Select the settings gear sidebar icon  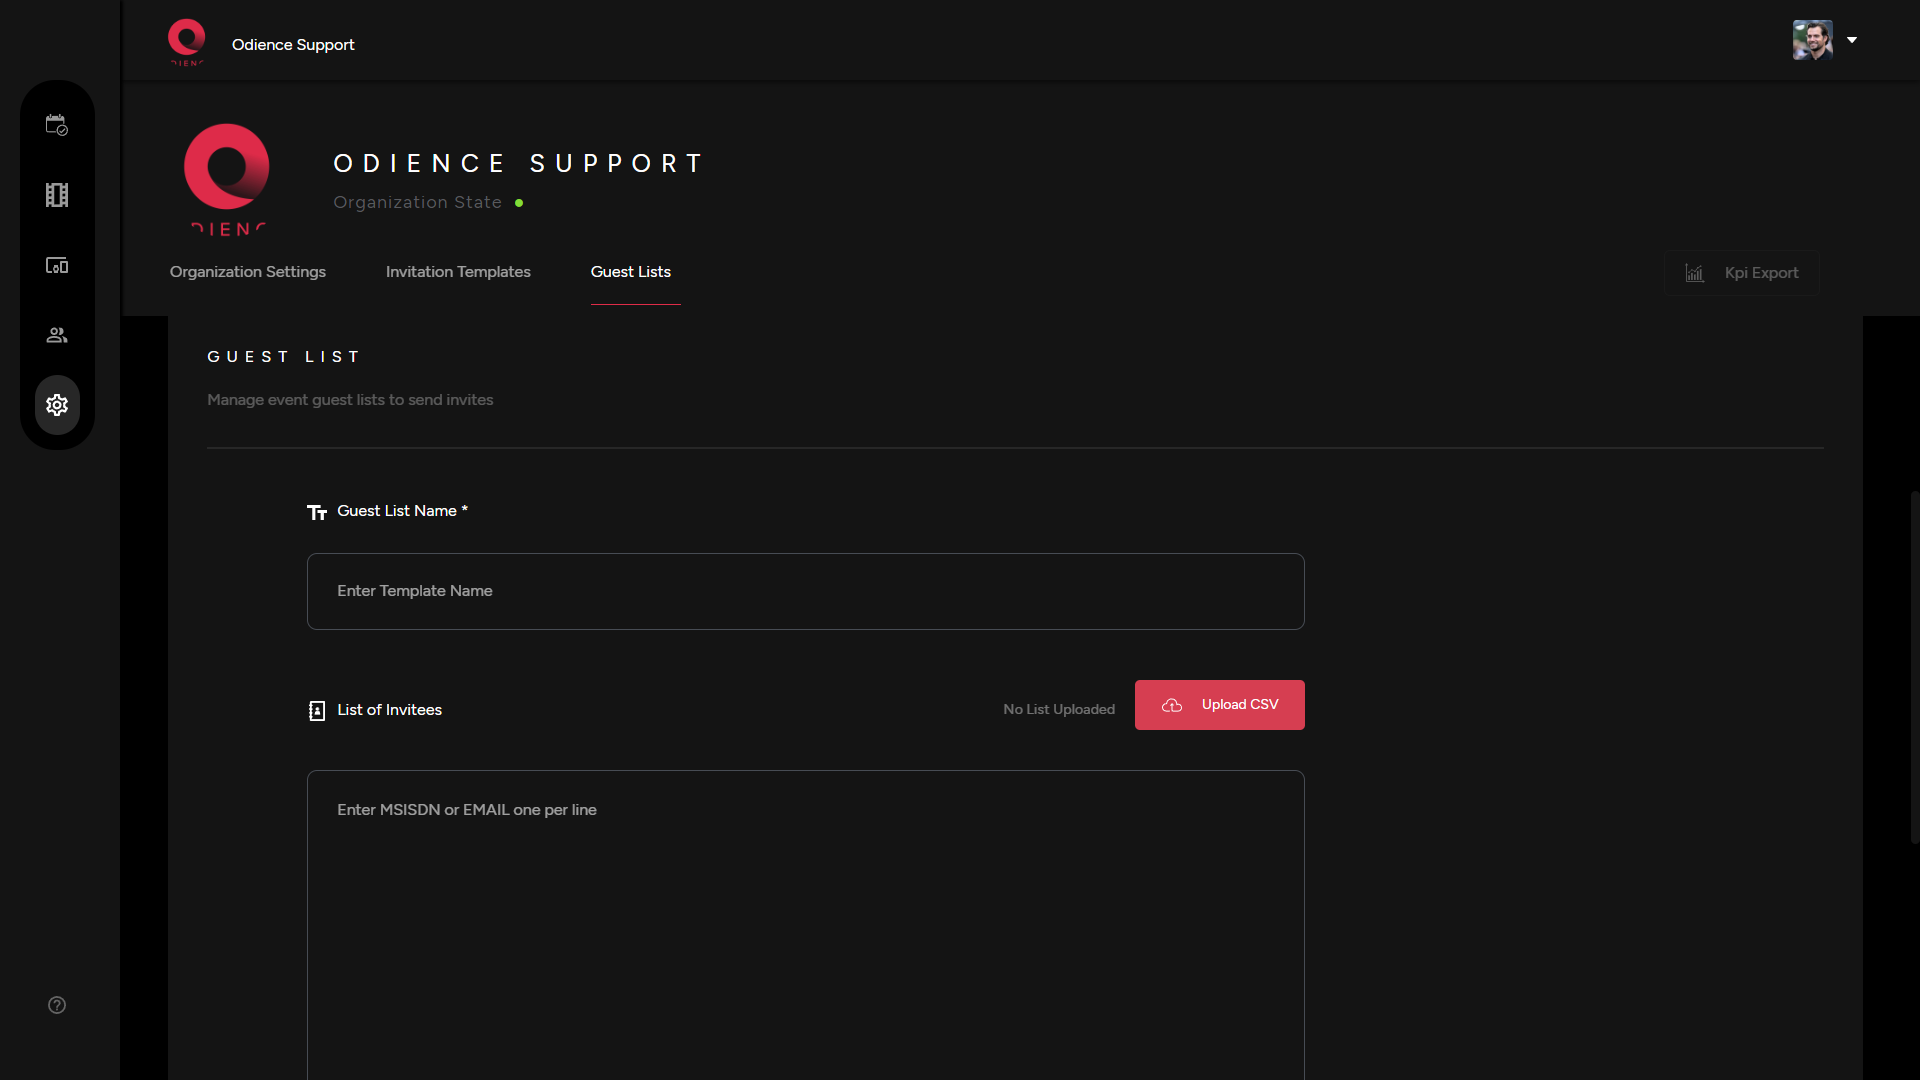57,405
